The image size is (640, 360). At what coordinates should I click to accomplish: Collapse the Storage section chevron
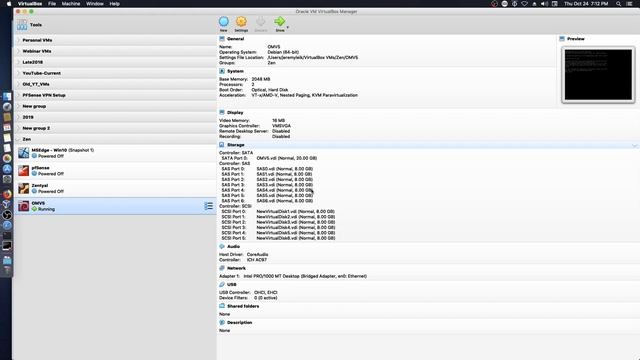tap(635, 145)
